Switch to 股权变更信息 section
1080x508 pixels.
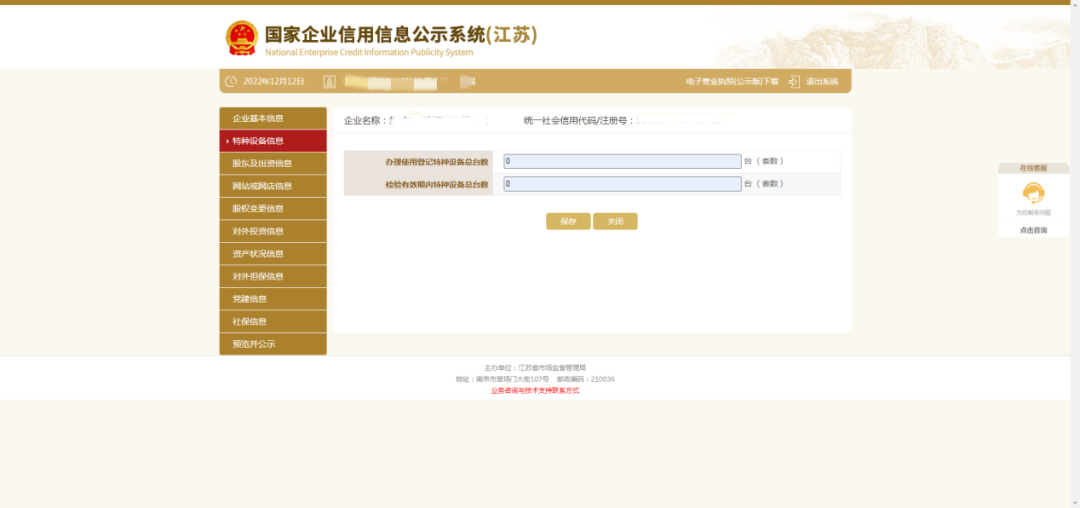[273, 209]
